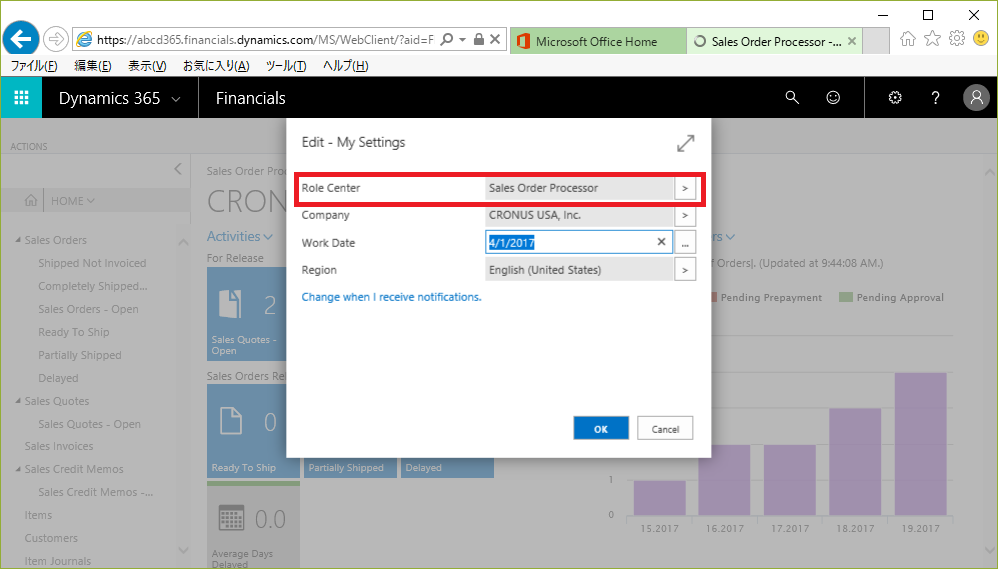
Task: Expand the Dynamics 365 dropdown chevron
Action: [x=176, y=99]
